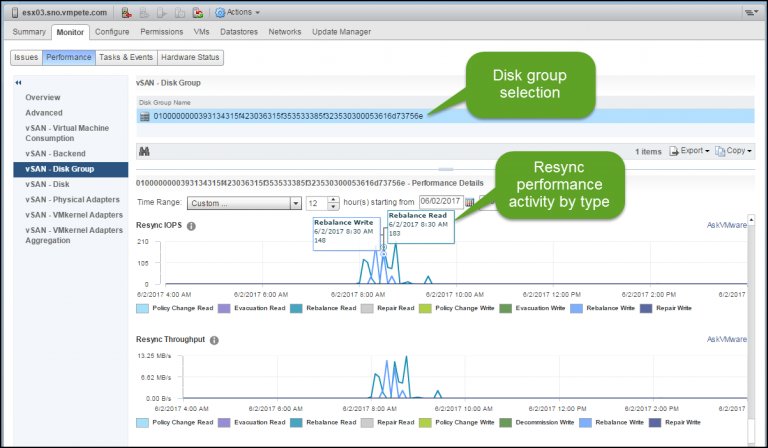Screen dimensions: 768x448
Task: Open vSAN - Disk view
Action: (x=47, y=185)
